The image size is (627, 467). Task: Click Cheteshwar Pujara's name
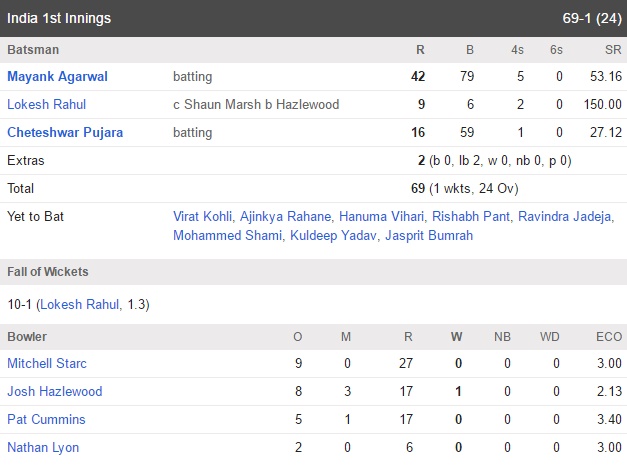click(65, 132)
